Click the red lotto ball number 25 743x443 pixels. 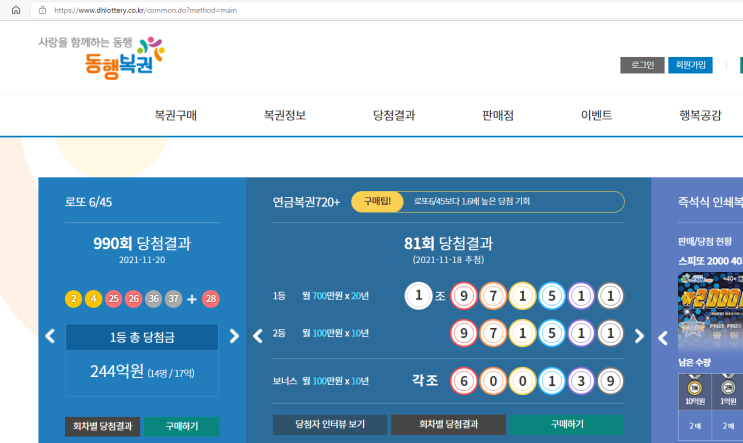113,299
